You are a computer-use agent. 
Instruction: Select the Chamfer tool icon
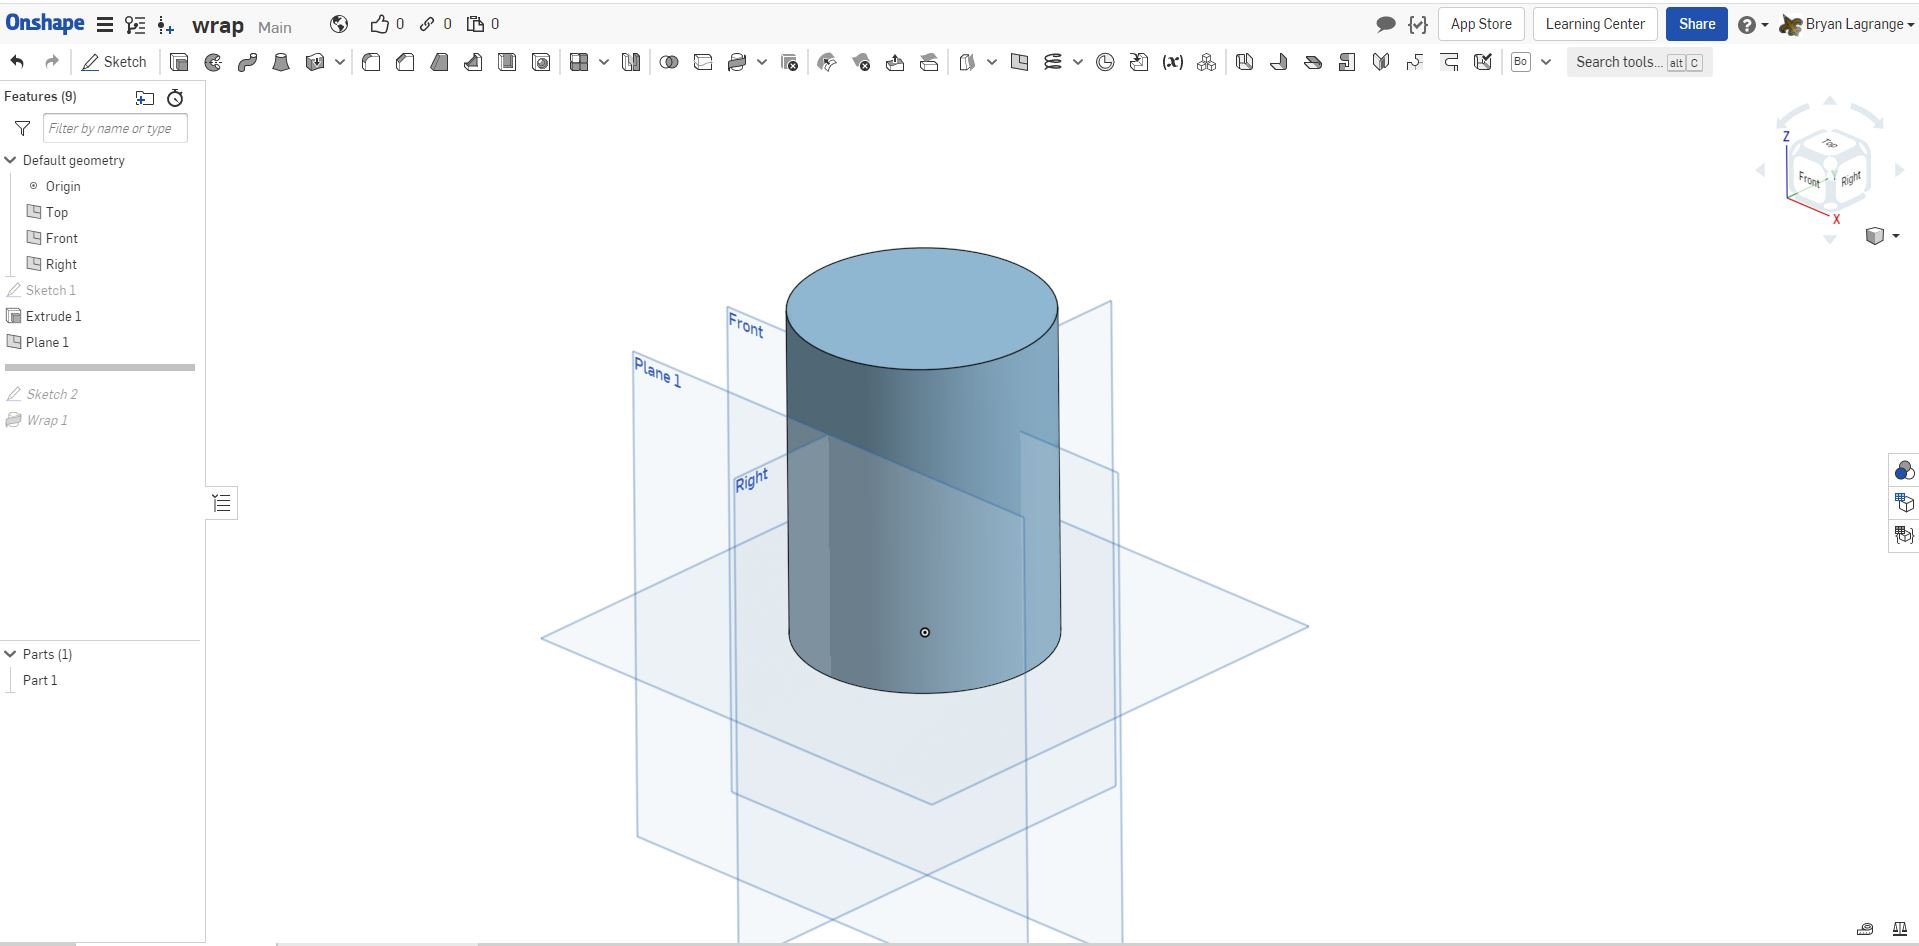405,62
